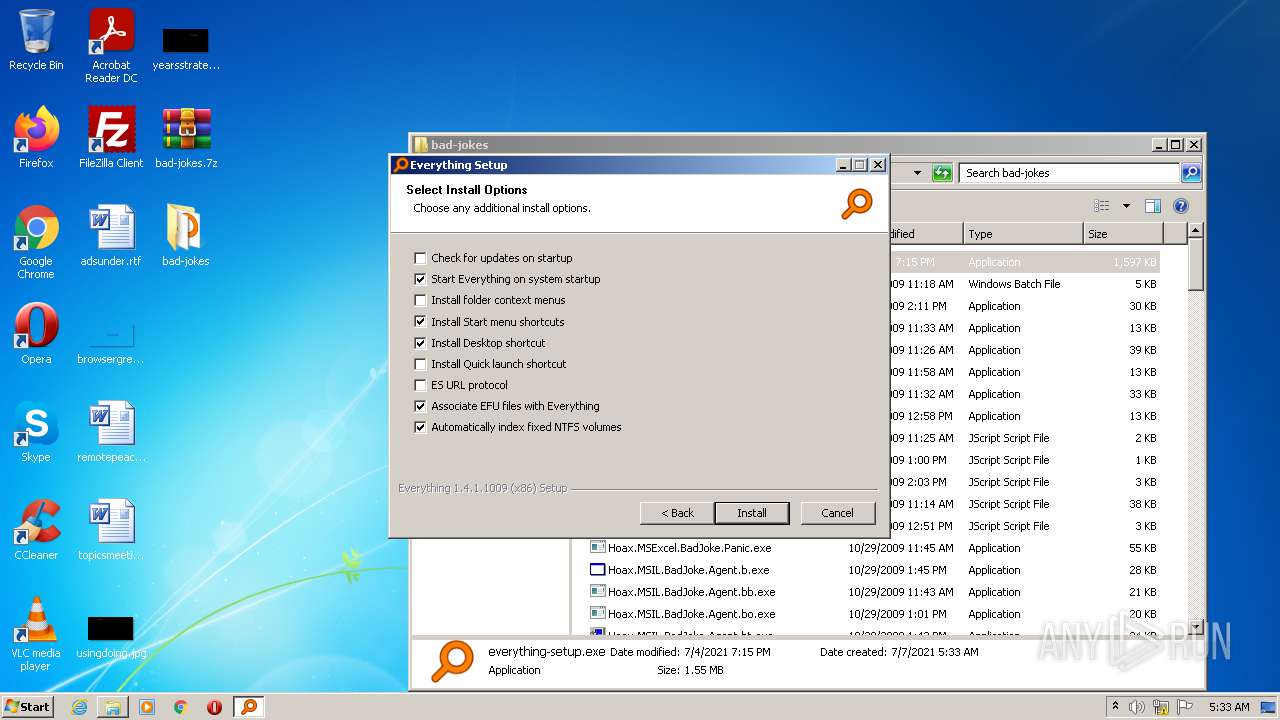Open media player taskbar icon
This screenshot has width=1280, height=720.
(x=147, y=707)
